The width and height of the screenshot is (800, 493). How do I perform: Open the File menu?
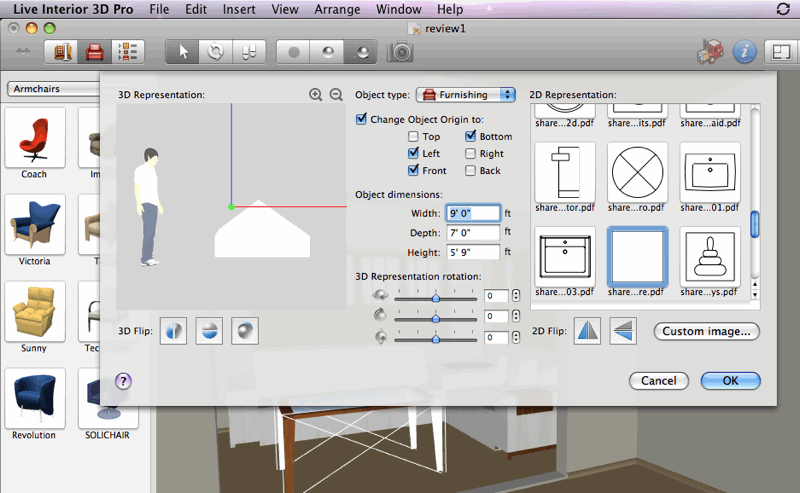159,9
